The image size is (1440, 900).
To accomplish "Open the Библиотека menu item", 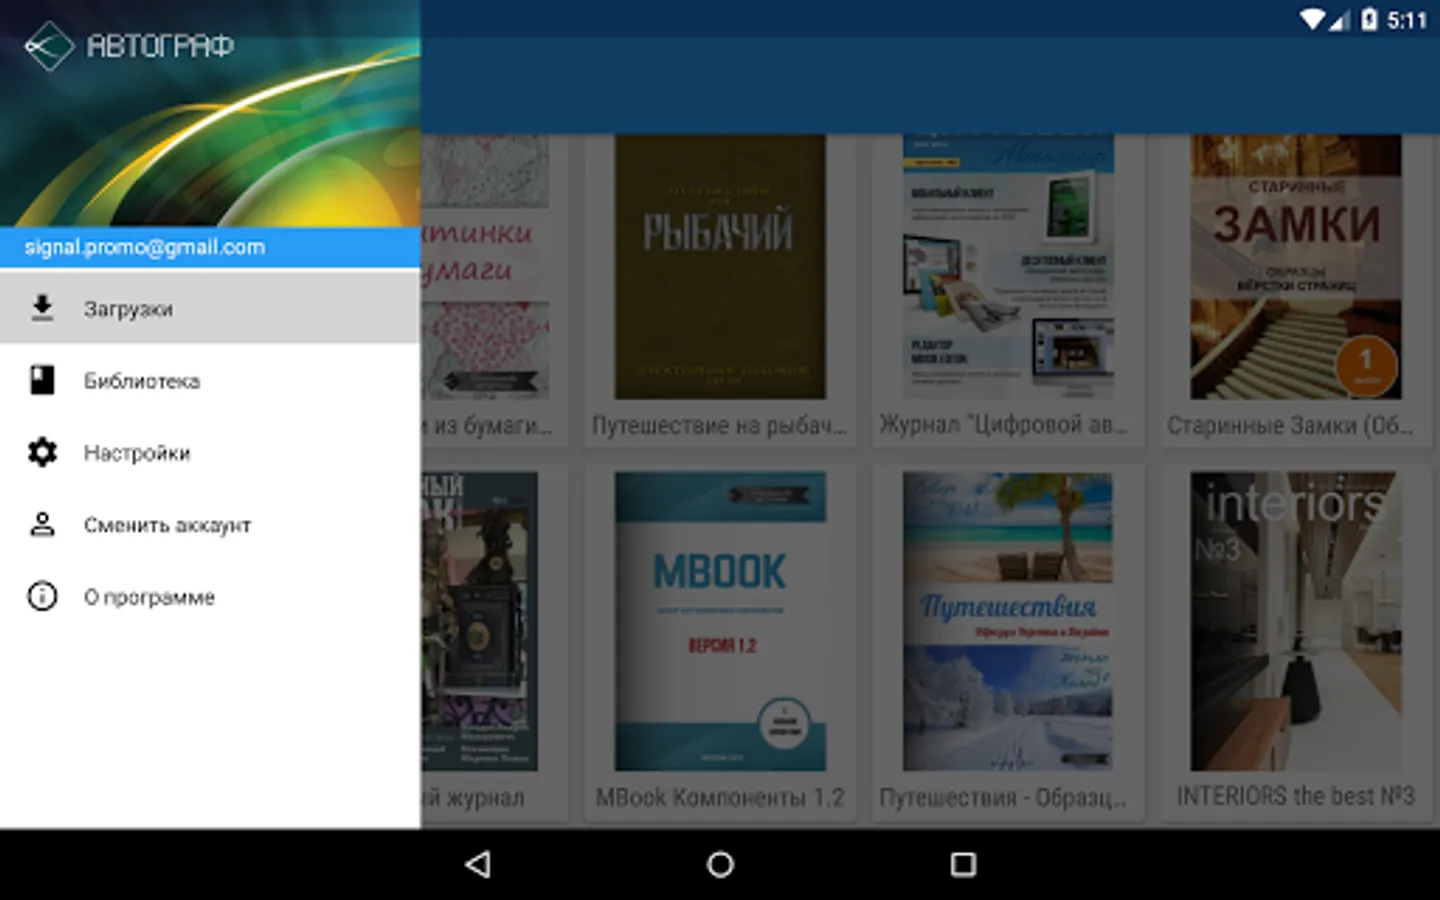I will point(210,380).
